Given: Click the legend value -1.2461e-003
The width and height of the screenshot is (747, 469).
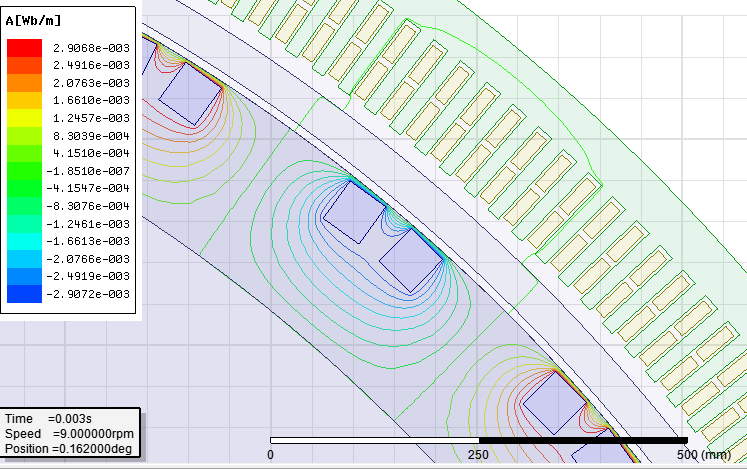Looking at the screenshot, I should click(88, 224).
